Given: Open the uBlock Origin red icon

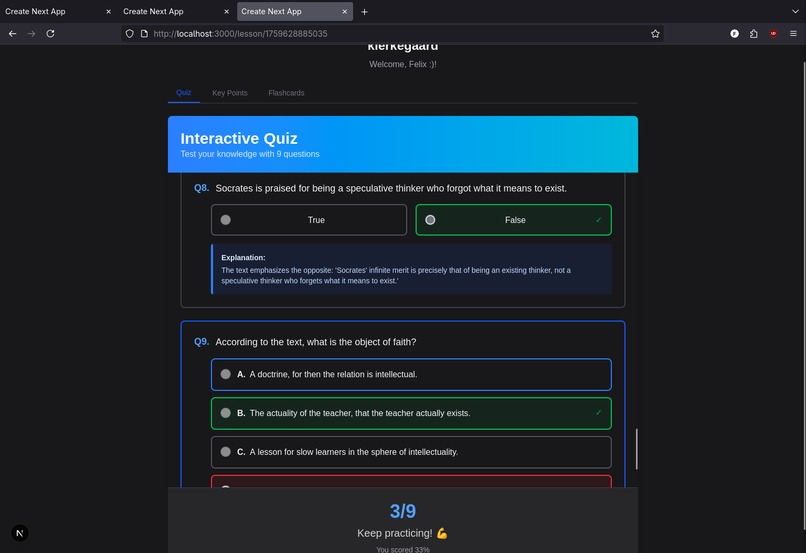Looking at the screenshot, I should (773, 33).
